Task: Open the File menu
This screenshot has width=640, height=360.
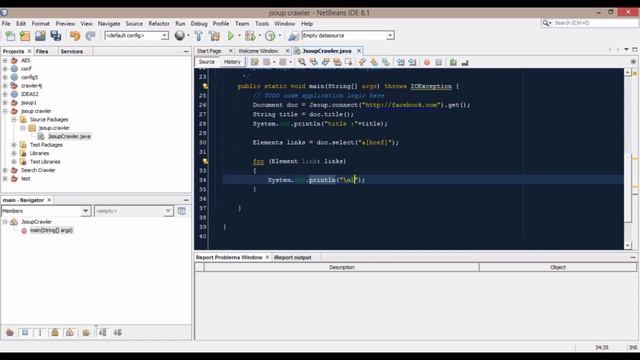Action: tap(6, 24)
